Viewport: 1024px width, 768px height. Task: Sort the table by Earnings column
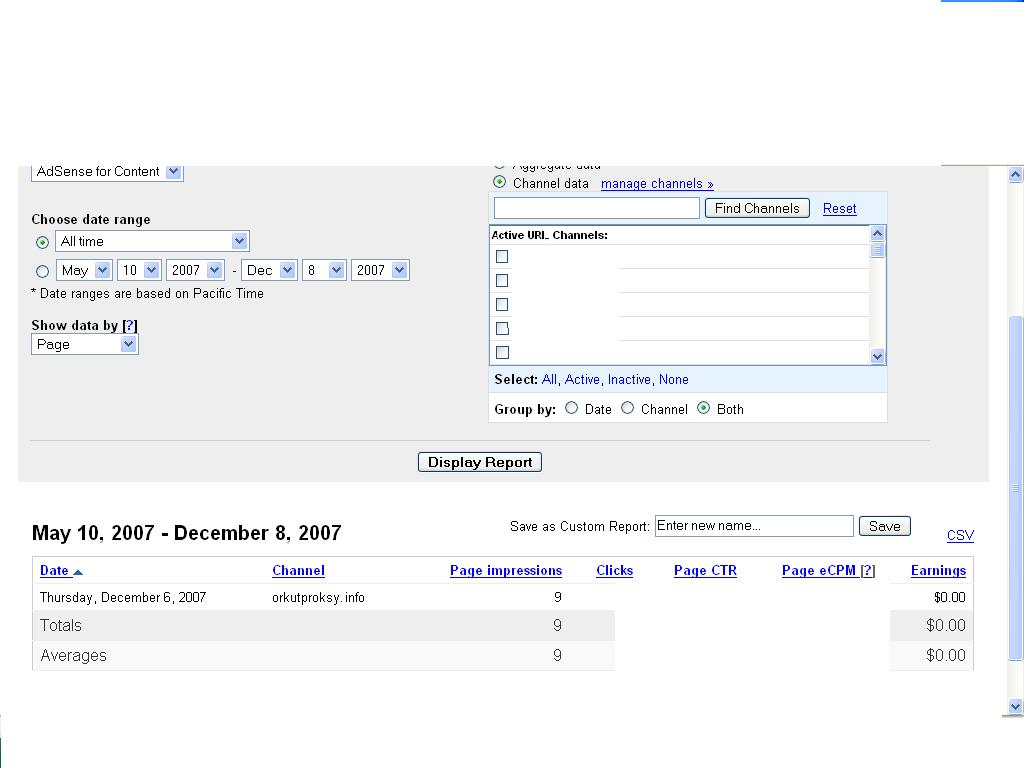pyautogui.click(x=938, y=570)
